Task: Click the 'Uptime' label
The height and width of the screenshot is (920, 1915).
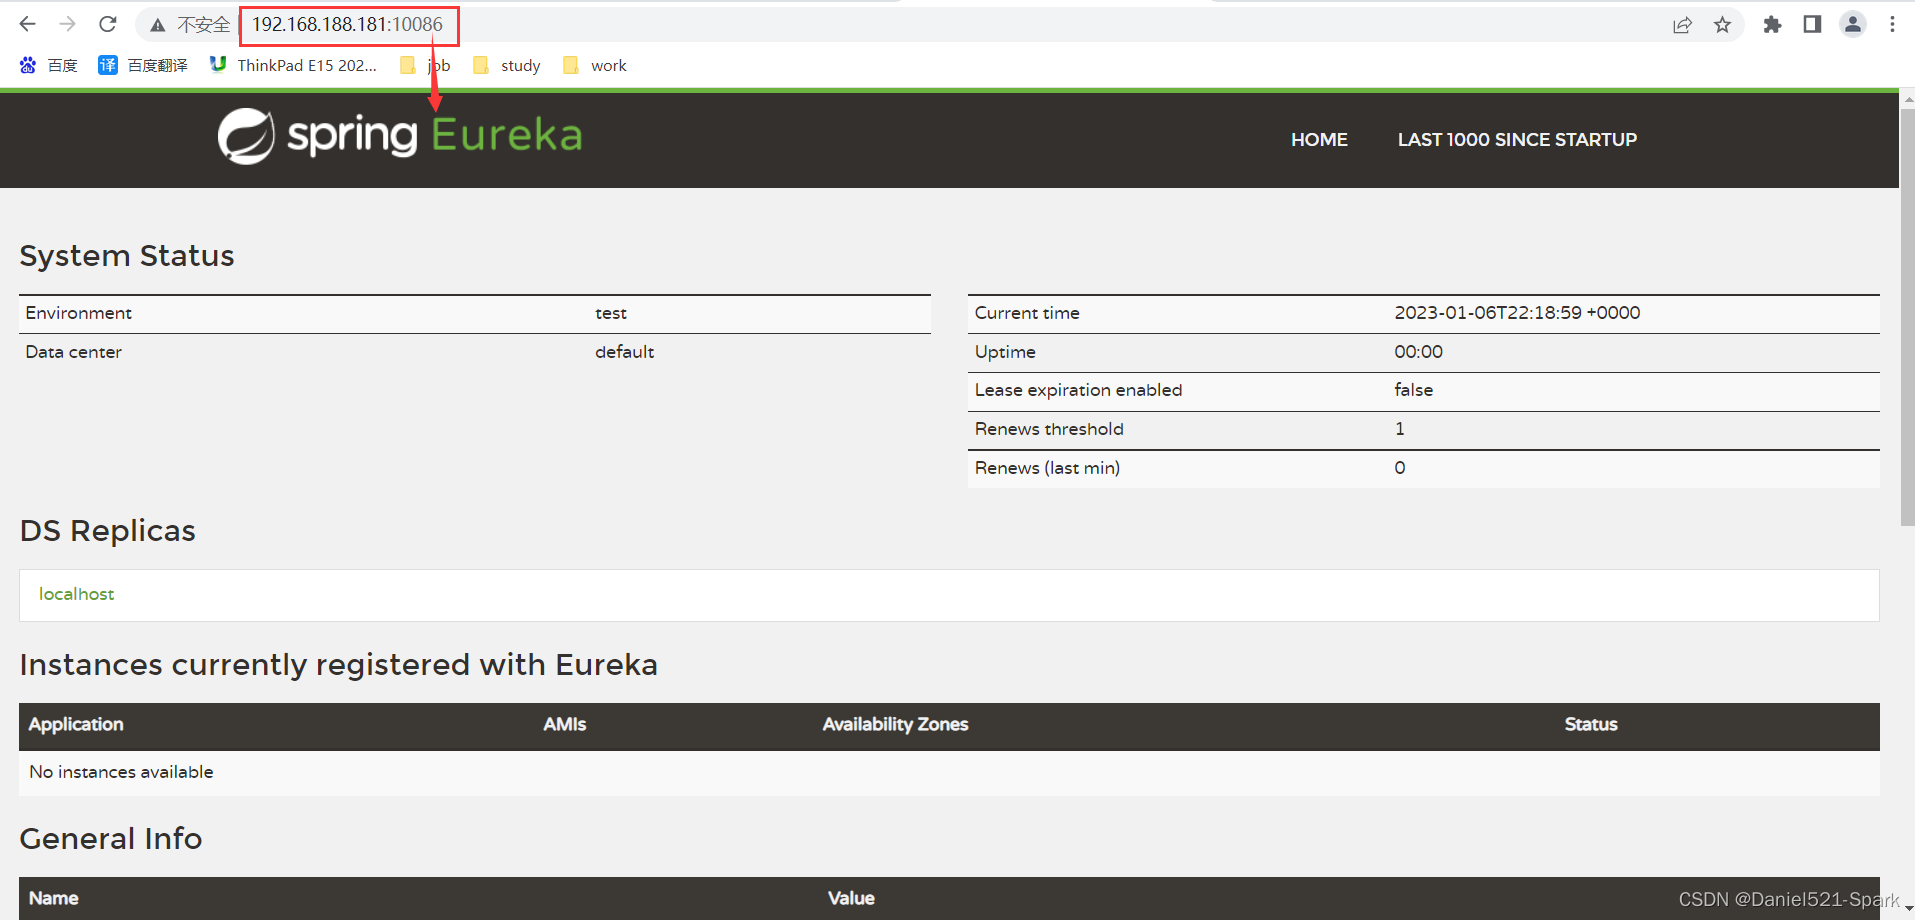Action: tap(1005, 352)
